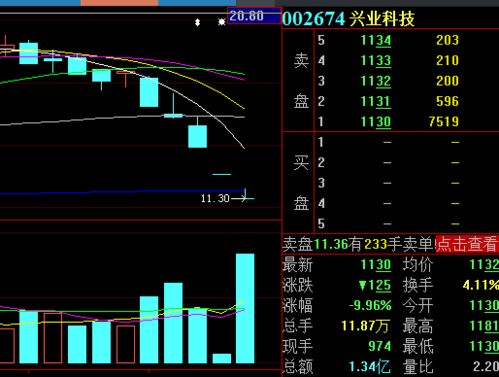Click the latest price 最新 1130 value
499x377 pixels.
pyautogui.click(x=376, y=265)
